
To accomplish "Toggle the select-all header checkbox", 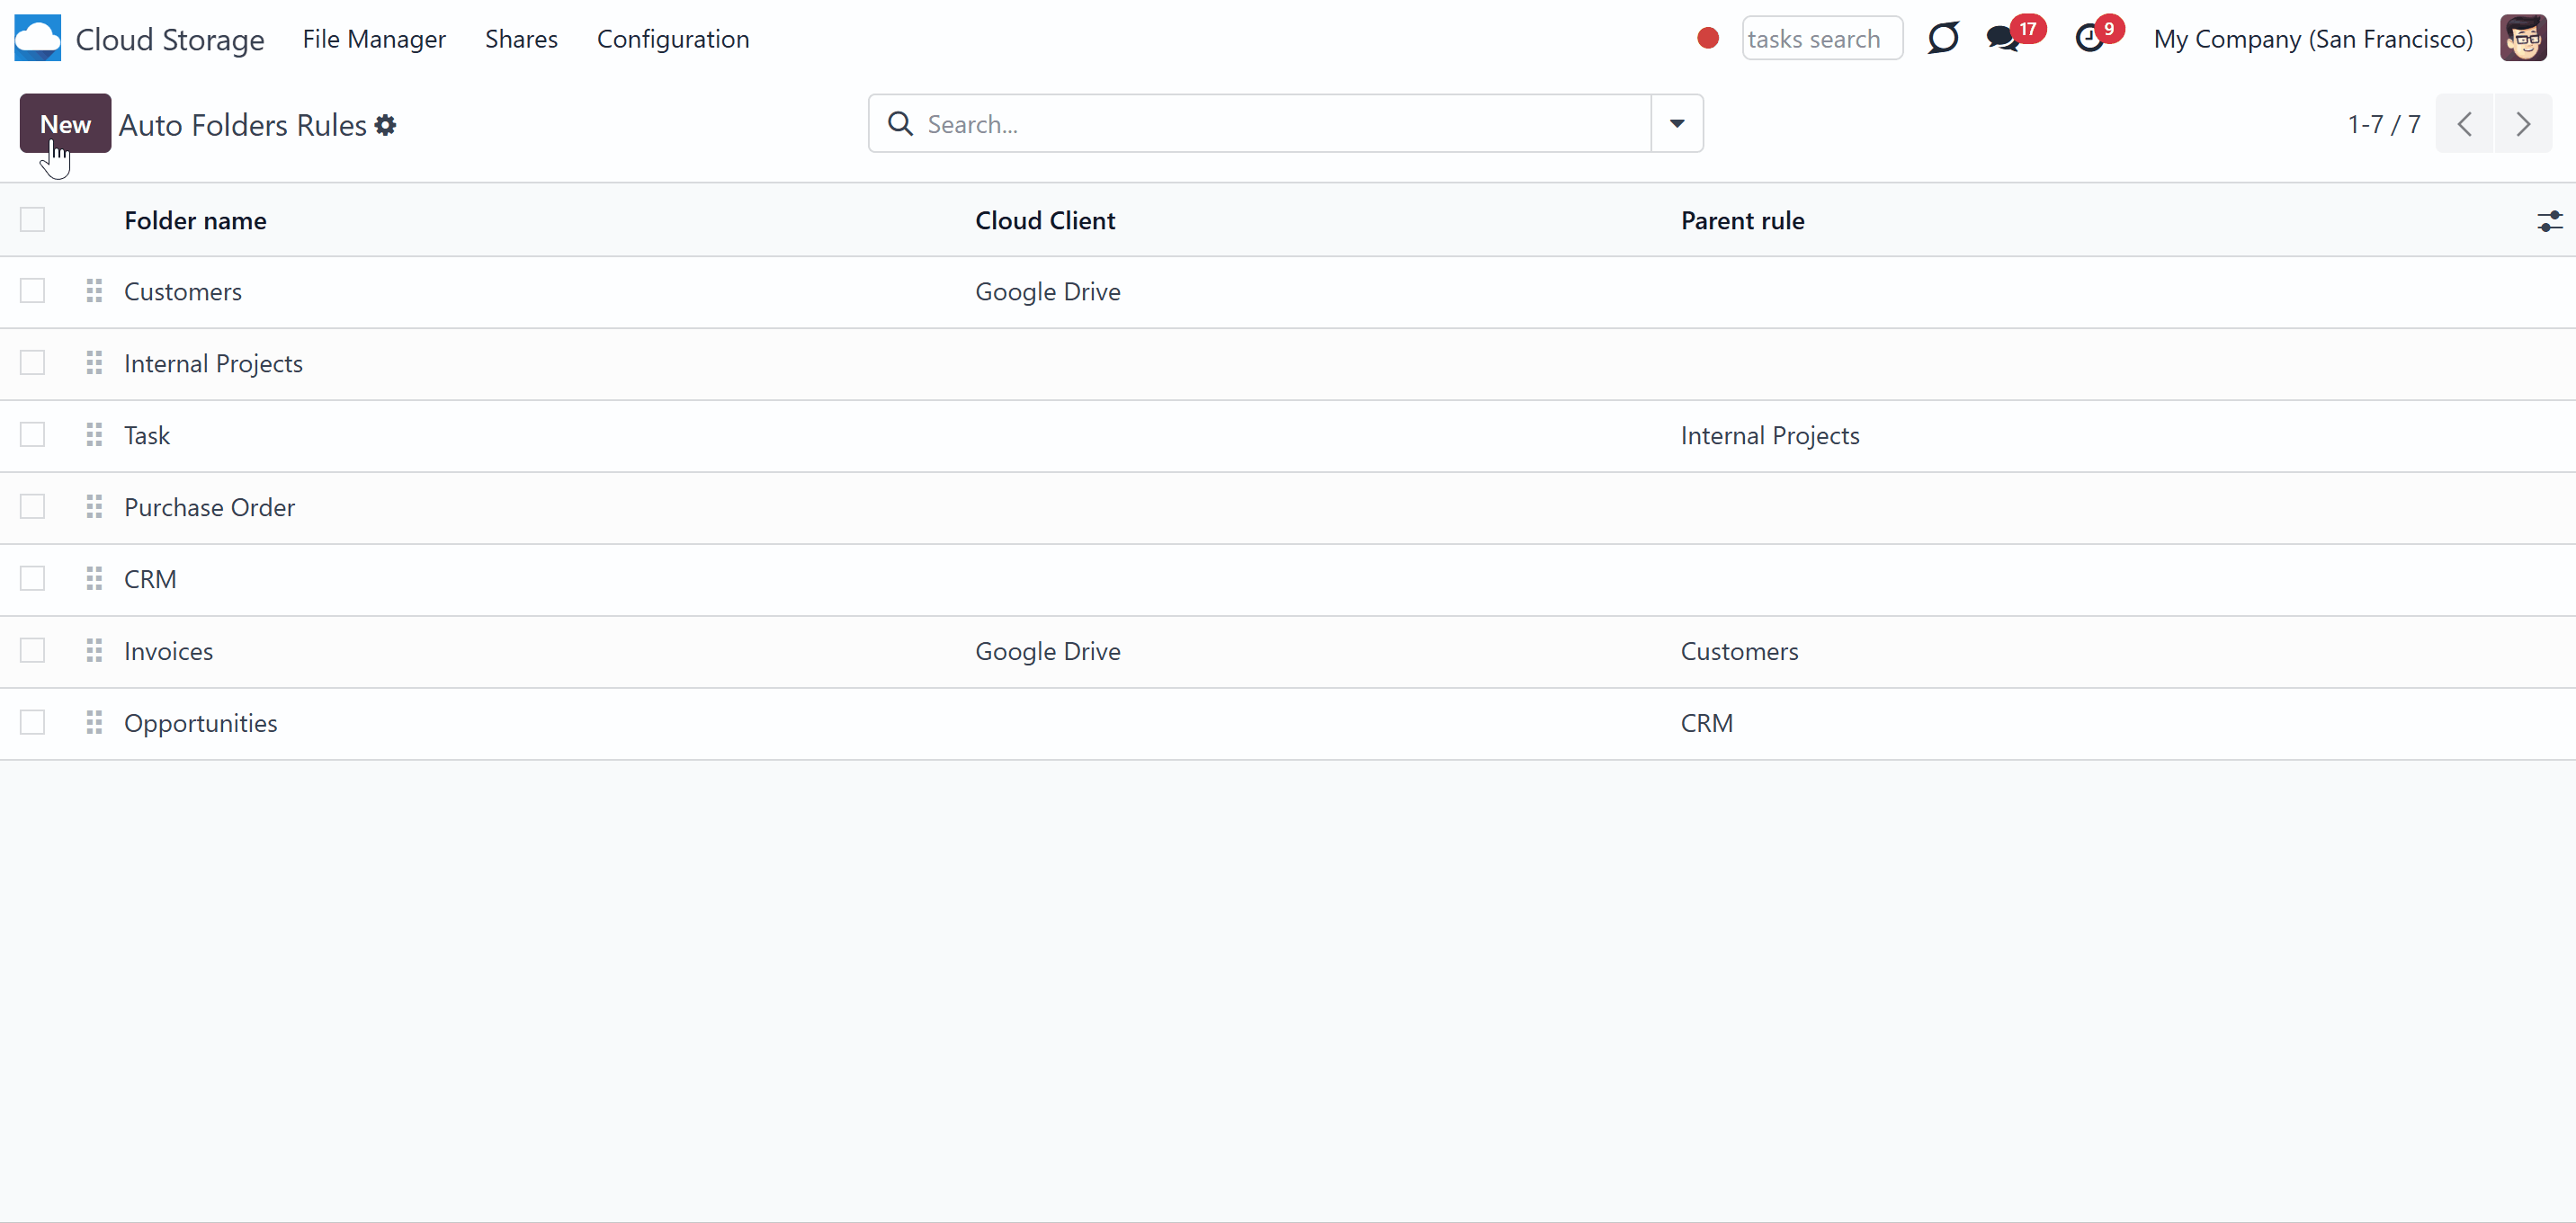I will tap(33, 219).
